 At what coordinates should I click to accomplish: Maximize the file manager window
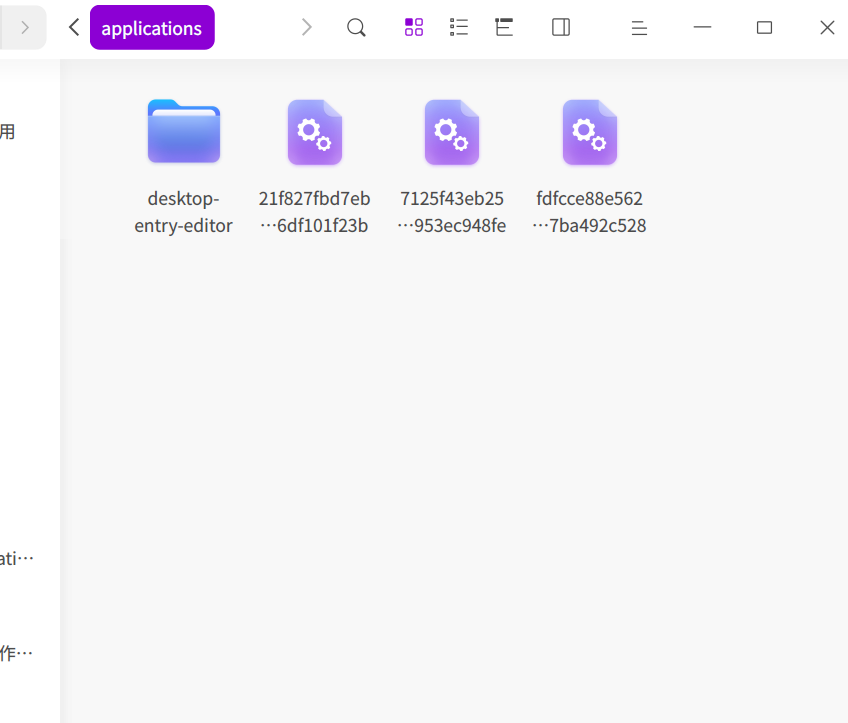(764, 28)
